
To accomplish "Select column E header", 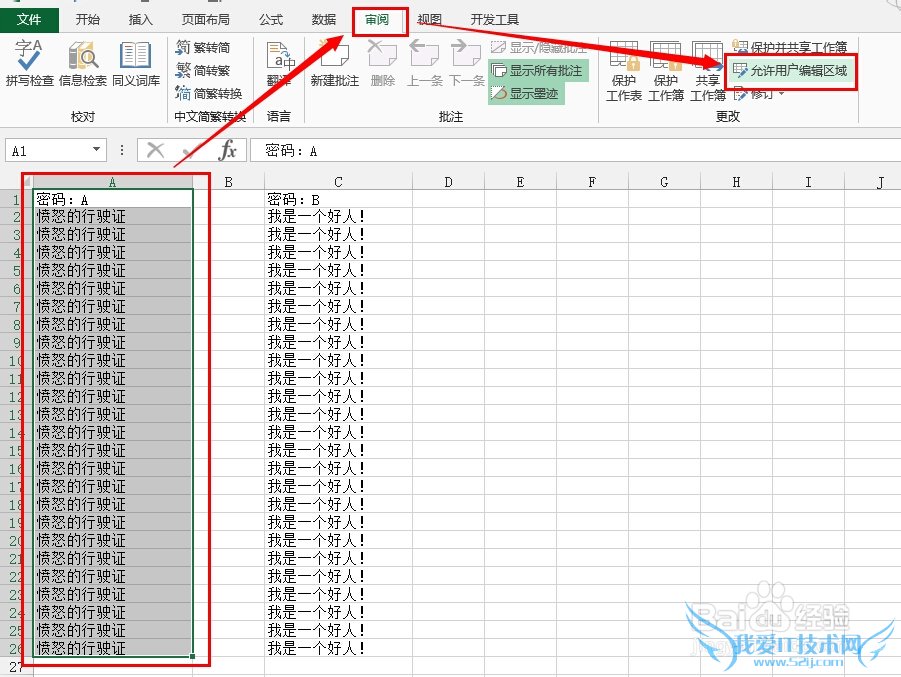I will [521, 182].
